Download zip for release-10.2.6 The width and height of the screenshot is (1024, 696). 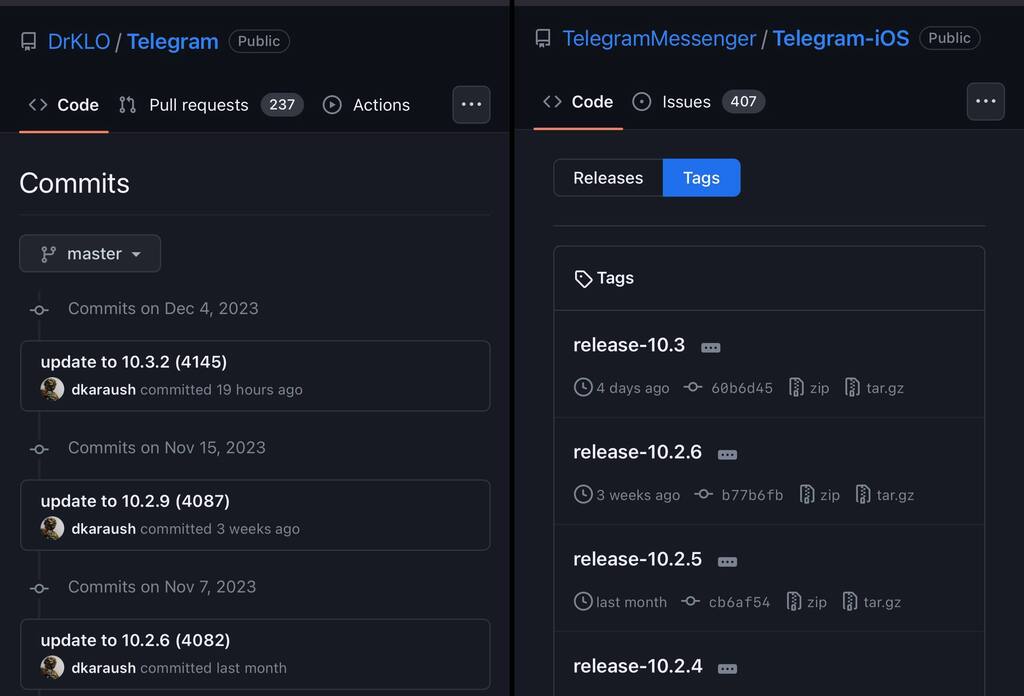(x=830, y=495)
